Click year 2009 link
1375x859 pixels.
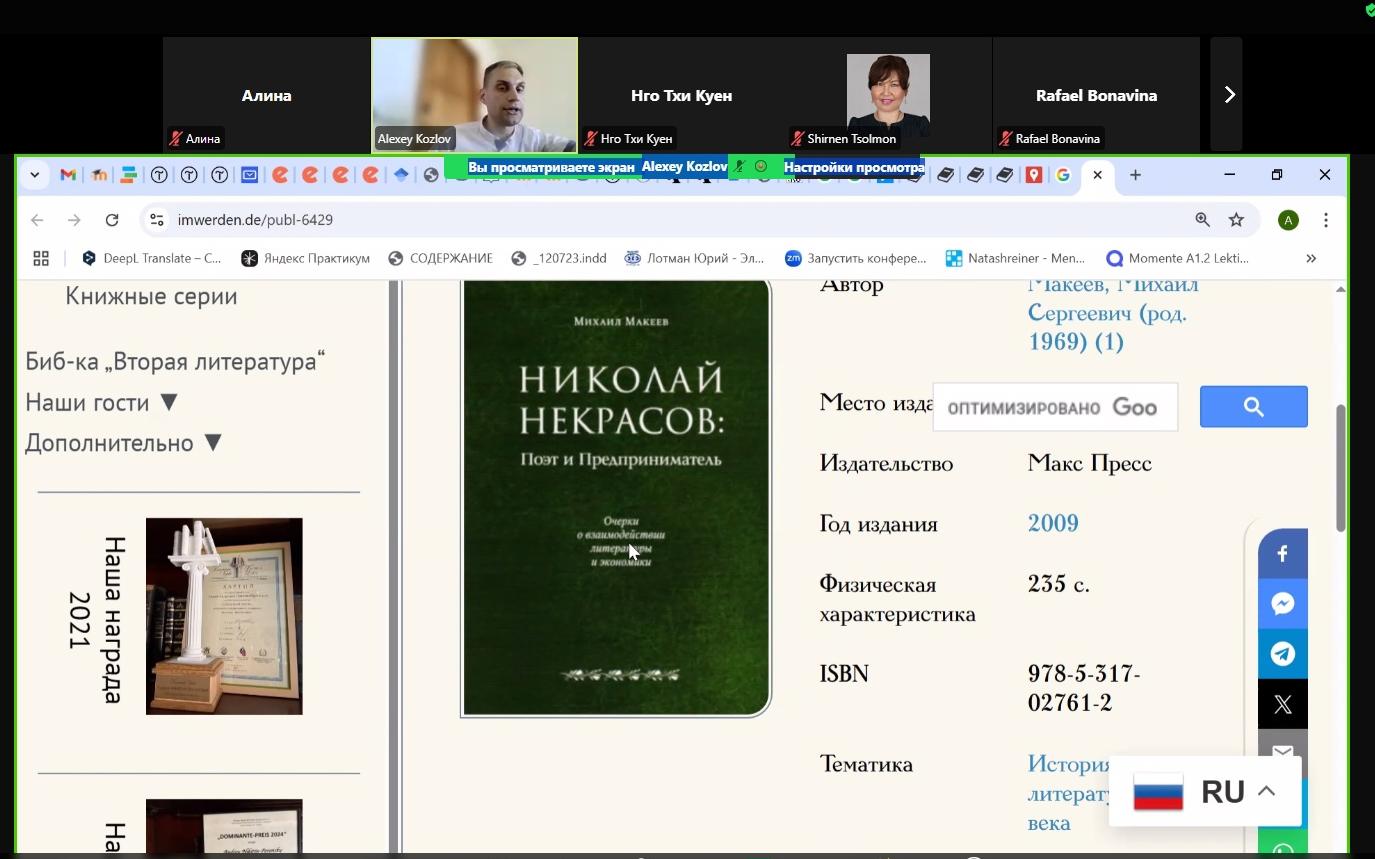click(1053, 523)
